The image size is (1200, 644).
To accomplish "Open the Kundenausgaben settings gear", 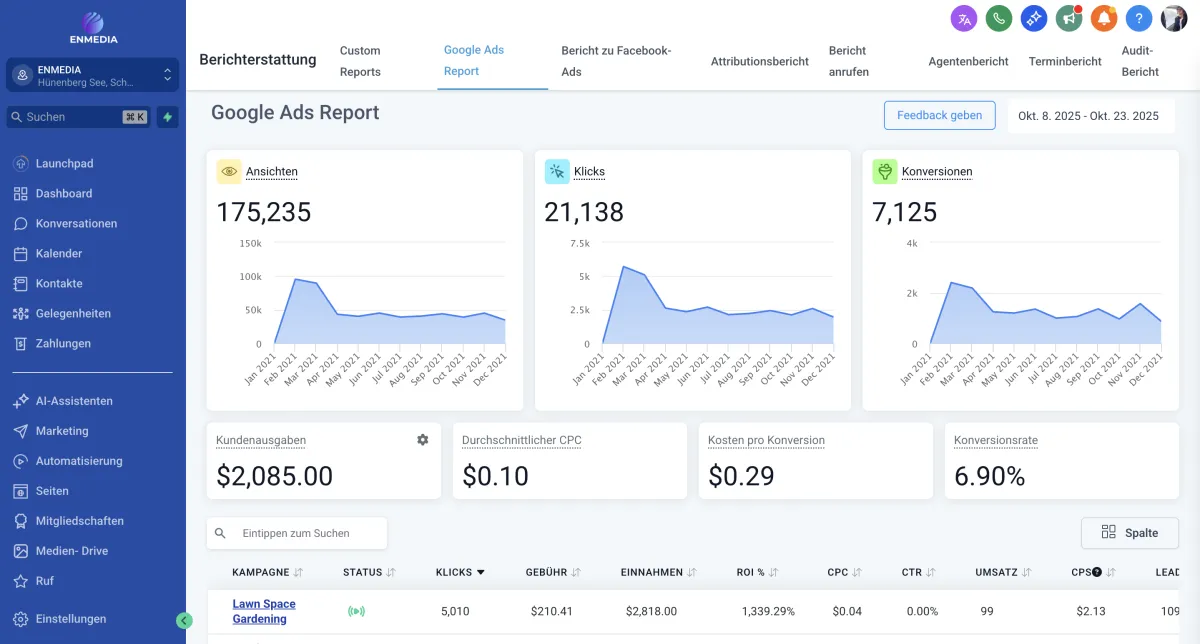I will 422,440.
